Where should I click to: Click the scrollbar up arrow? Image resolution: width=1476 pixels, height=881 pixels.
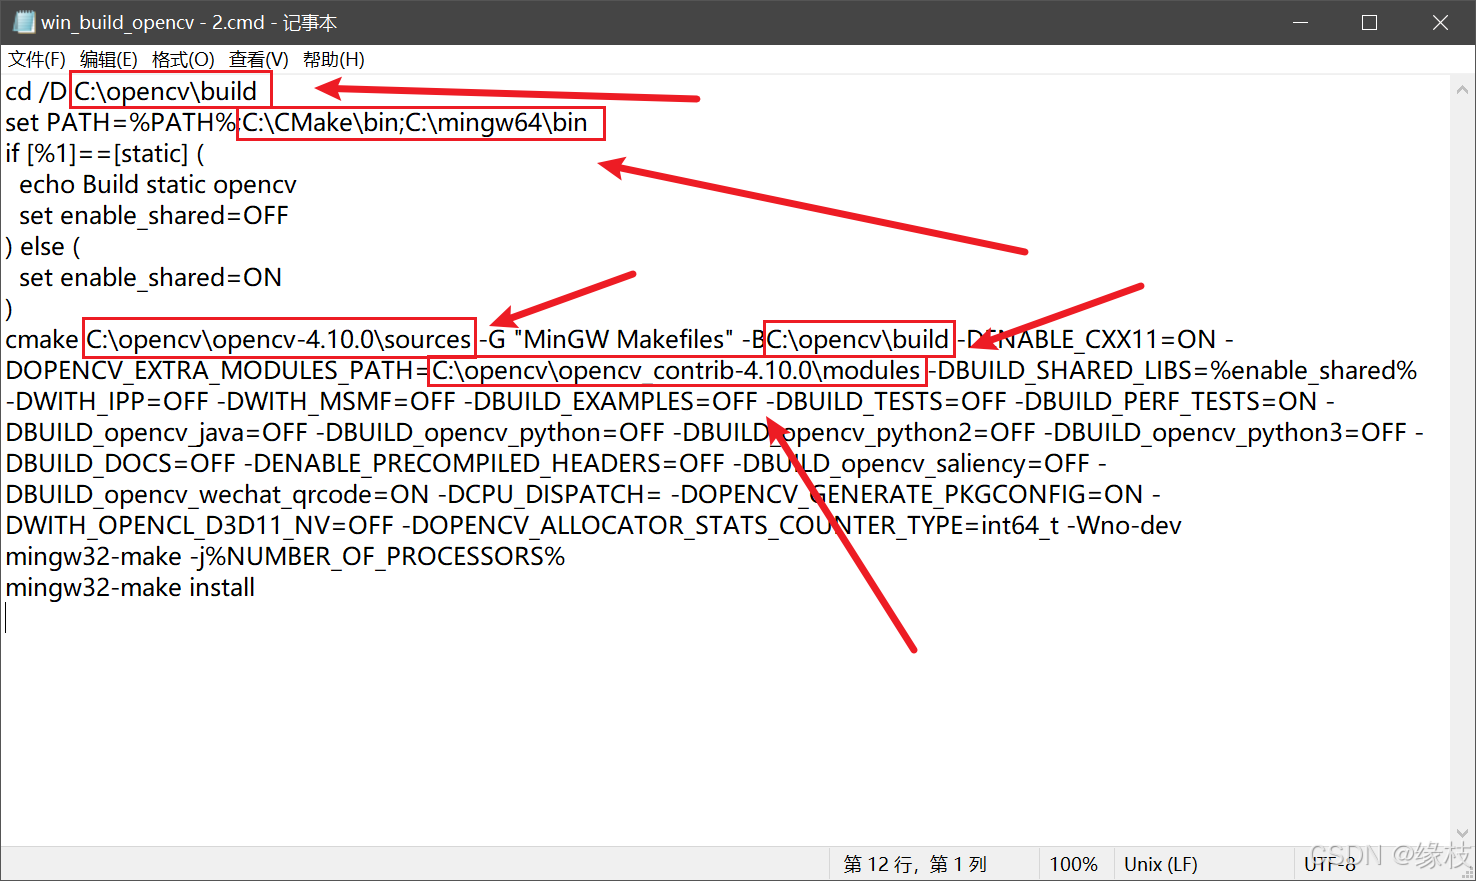(x=1462, y=87)
